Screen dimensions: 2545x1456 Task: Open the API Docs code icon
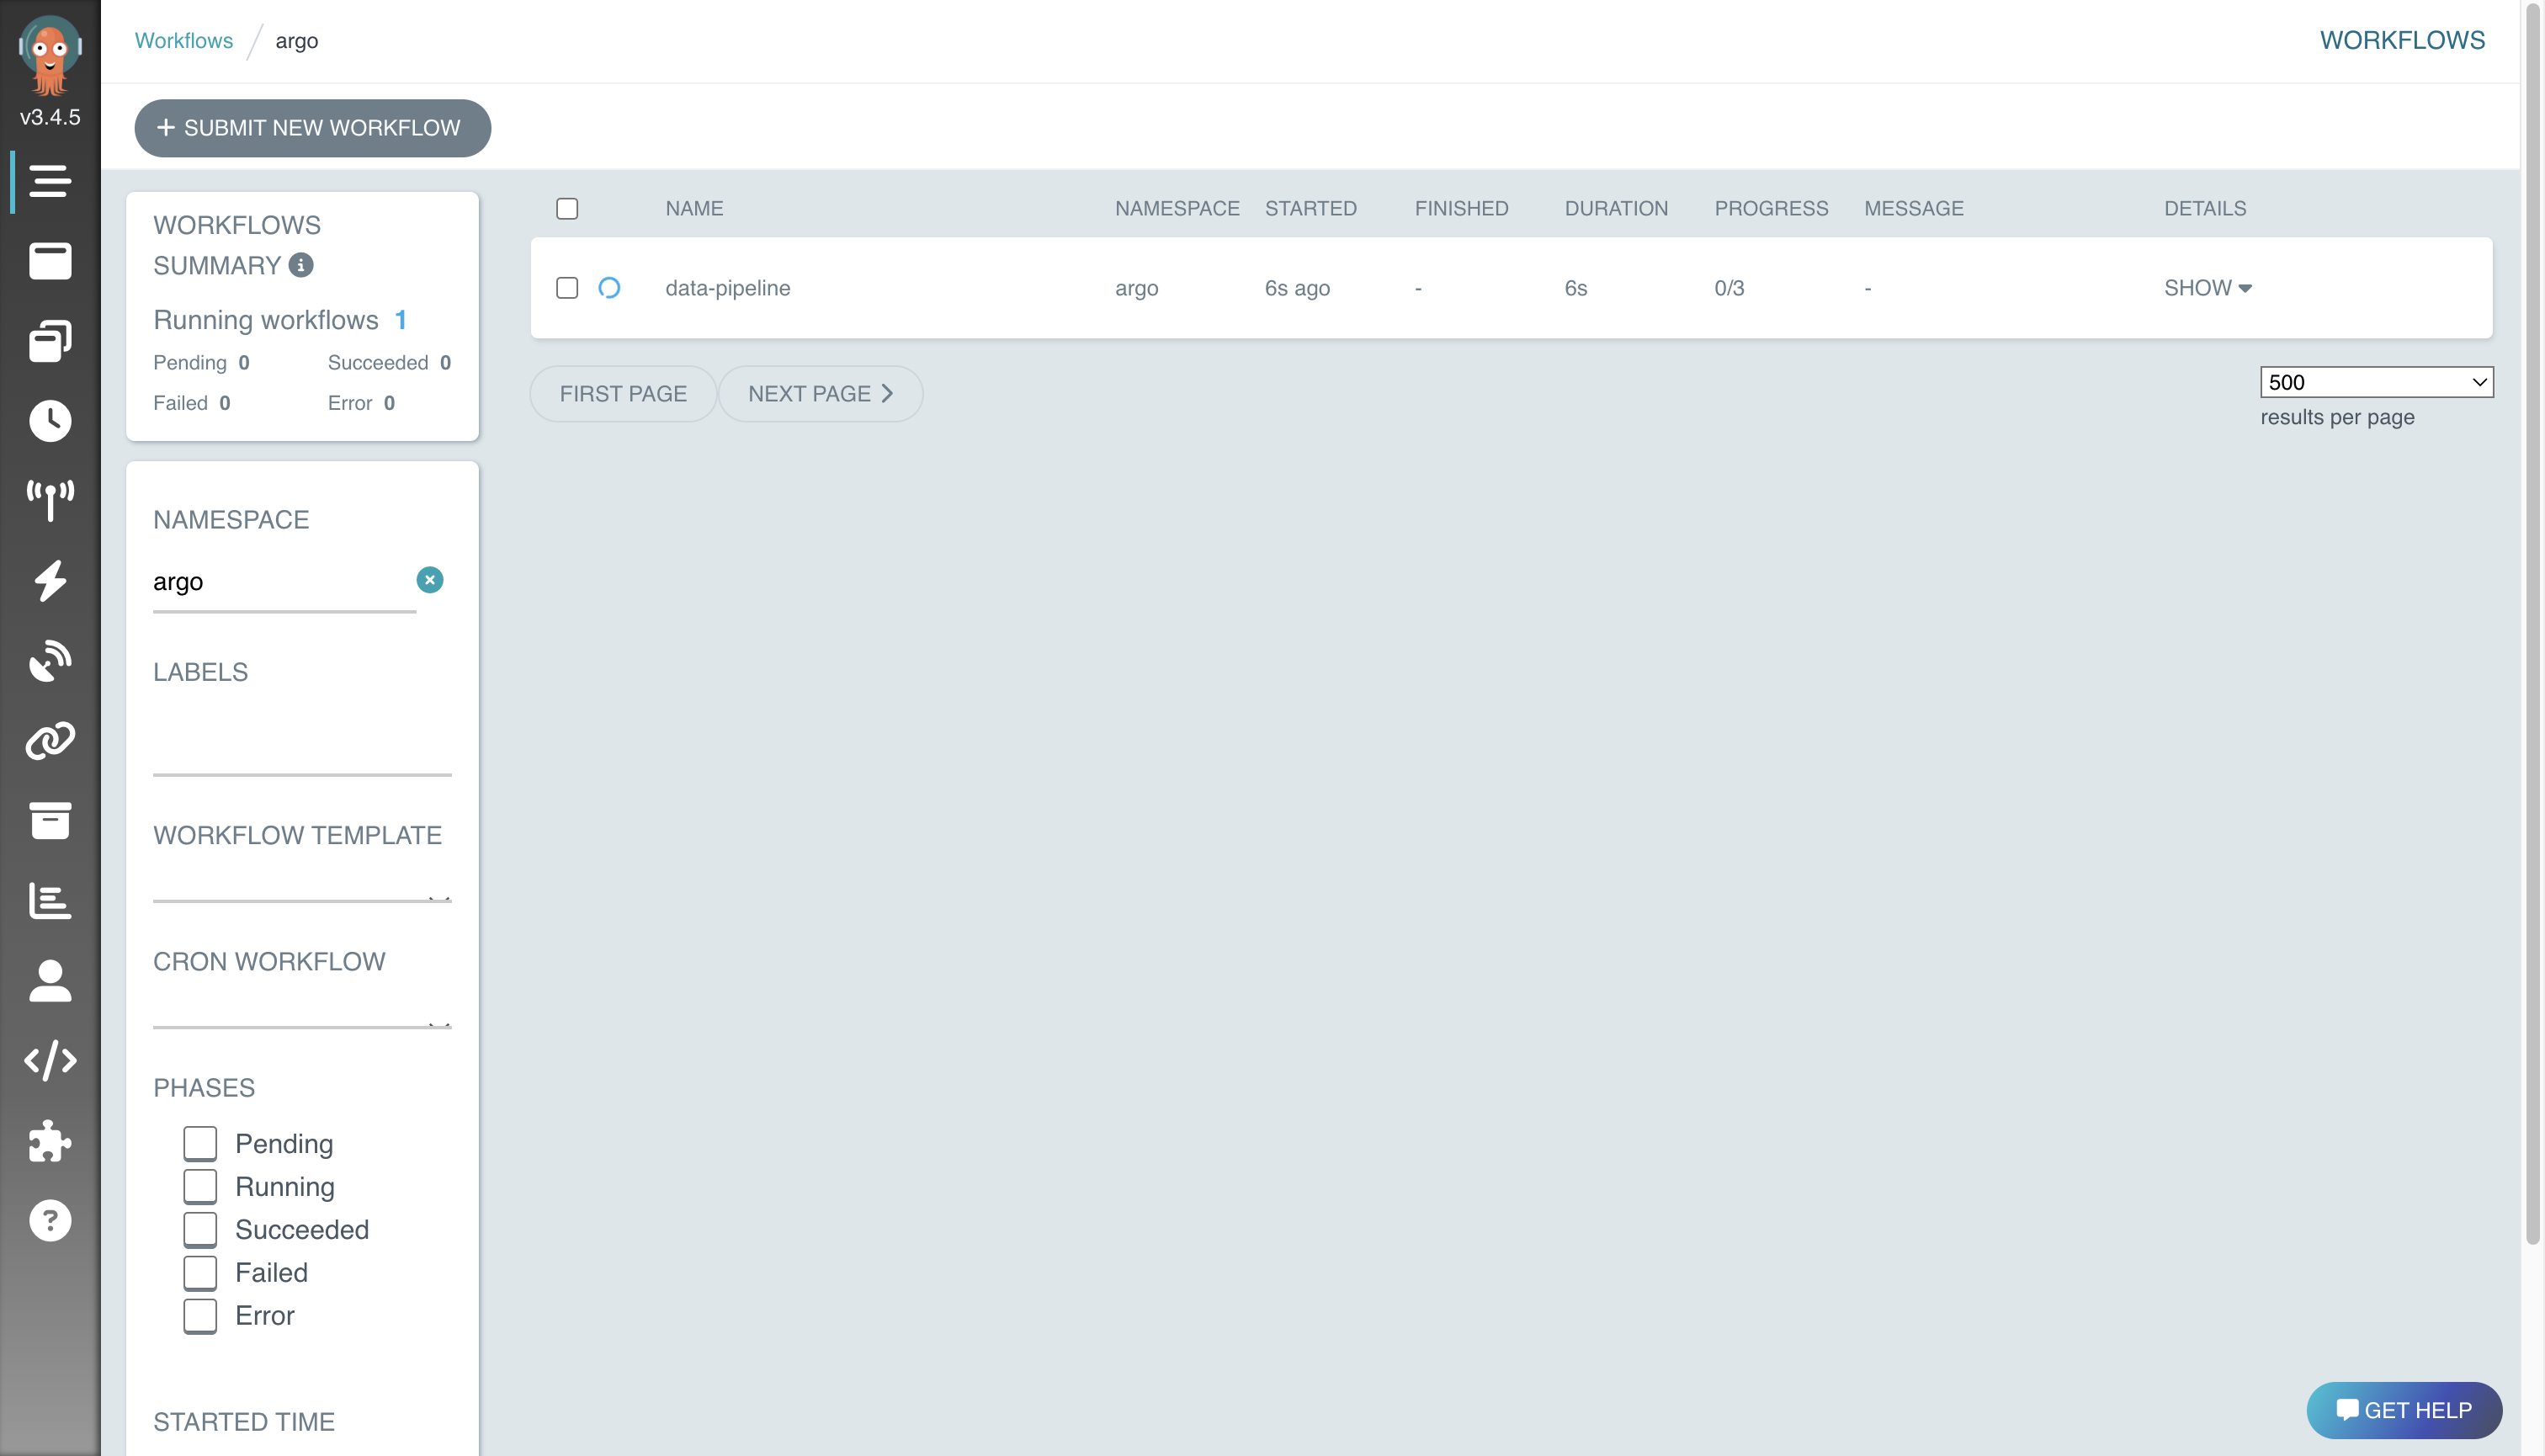pos(49,1060)
